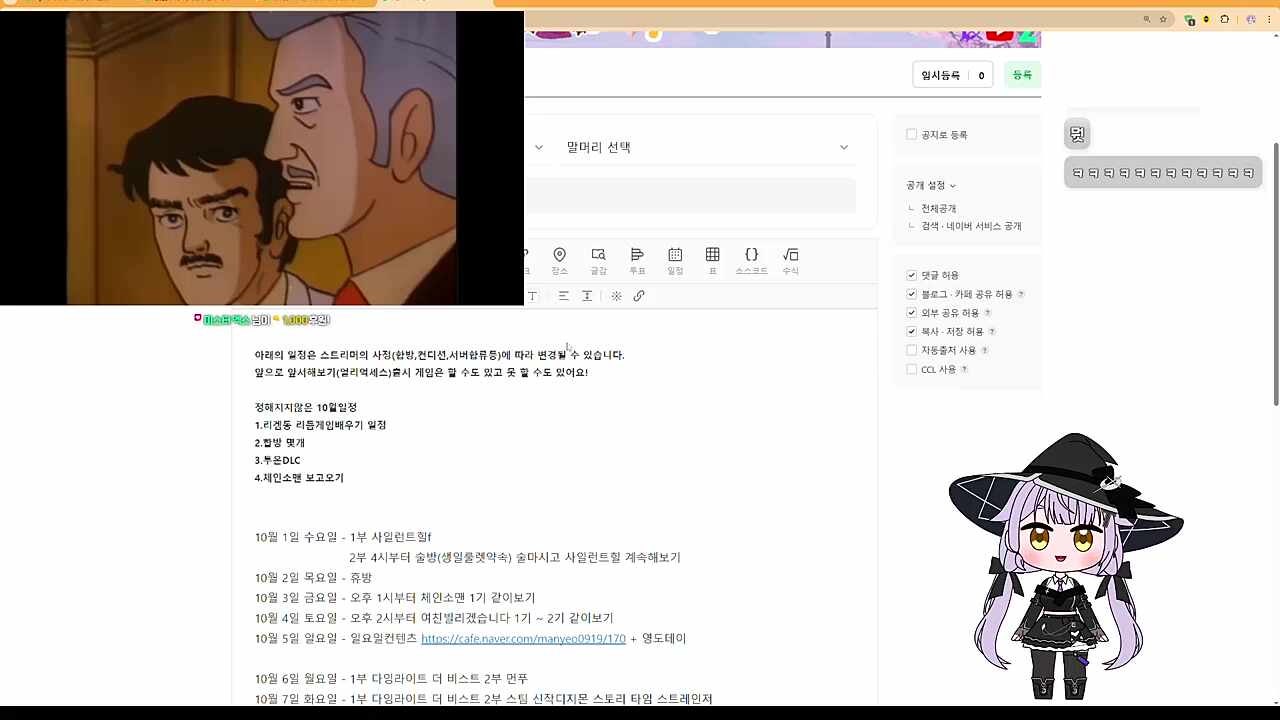1280x720 pixels.
Task: Click the page vertical scrollbar
Action: pos(1275,273)
